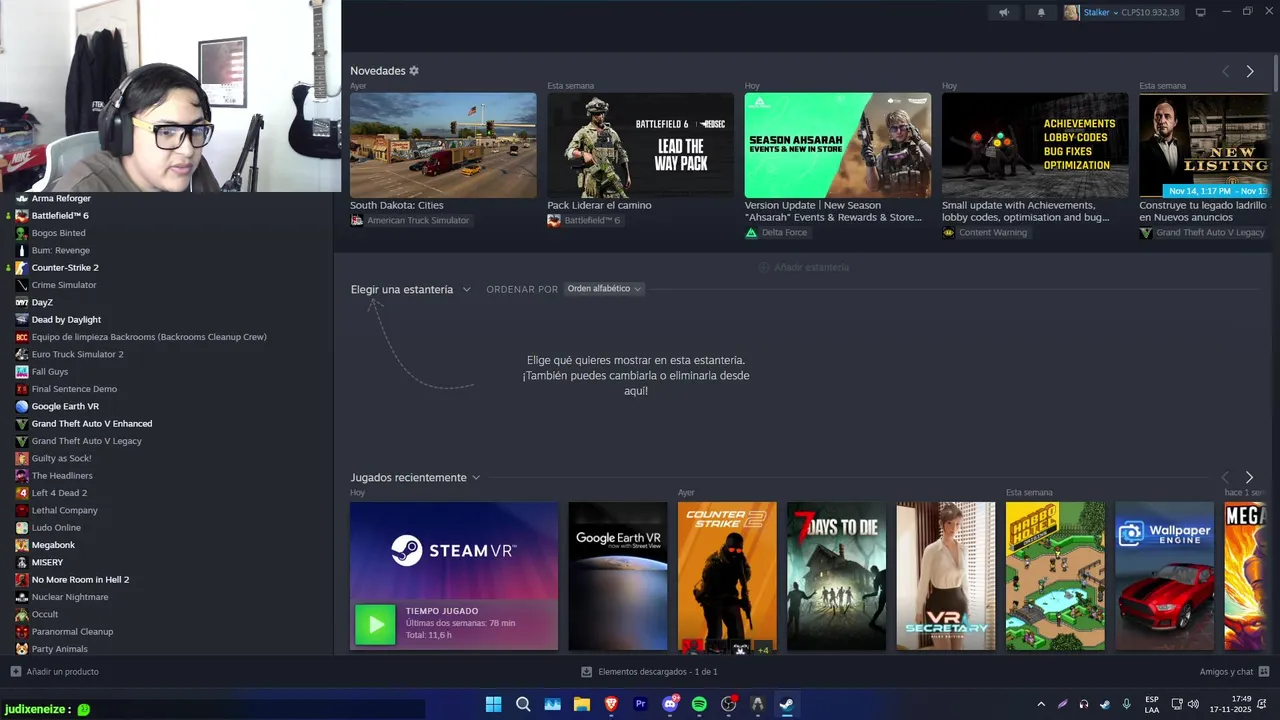1280x720 pixels.
Task: Open Orden alfabético sort dropdown
Action: (x=604, y=289)
